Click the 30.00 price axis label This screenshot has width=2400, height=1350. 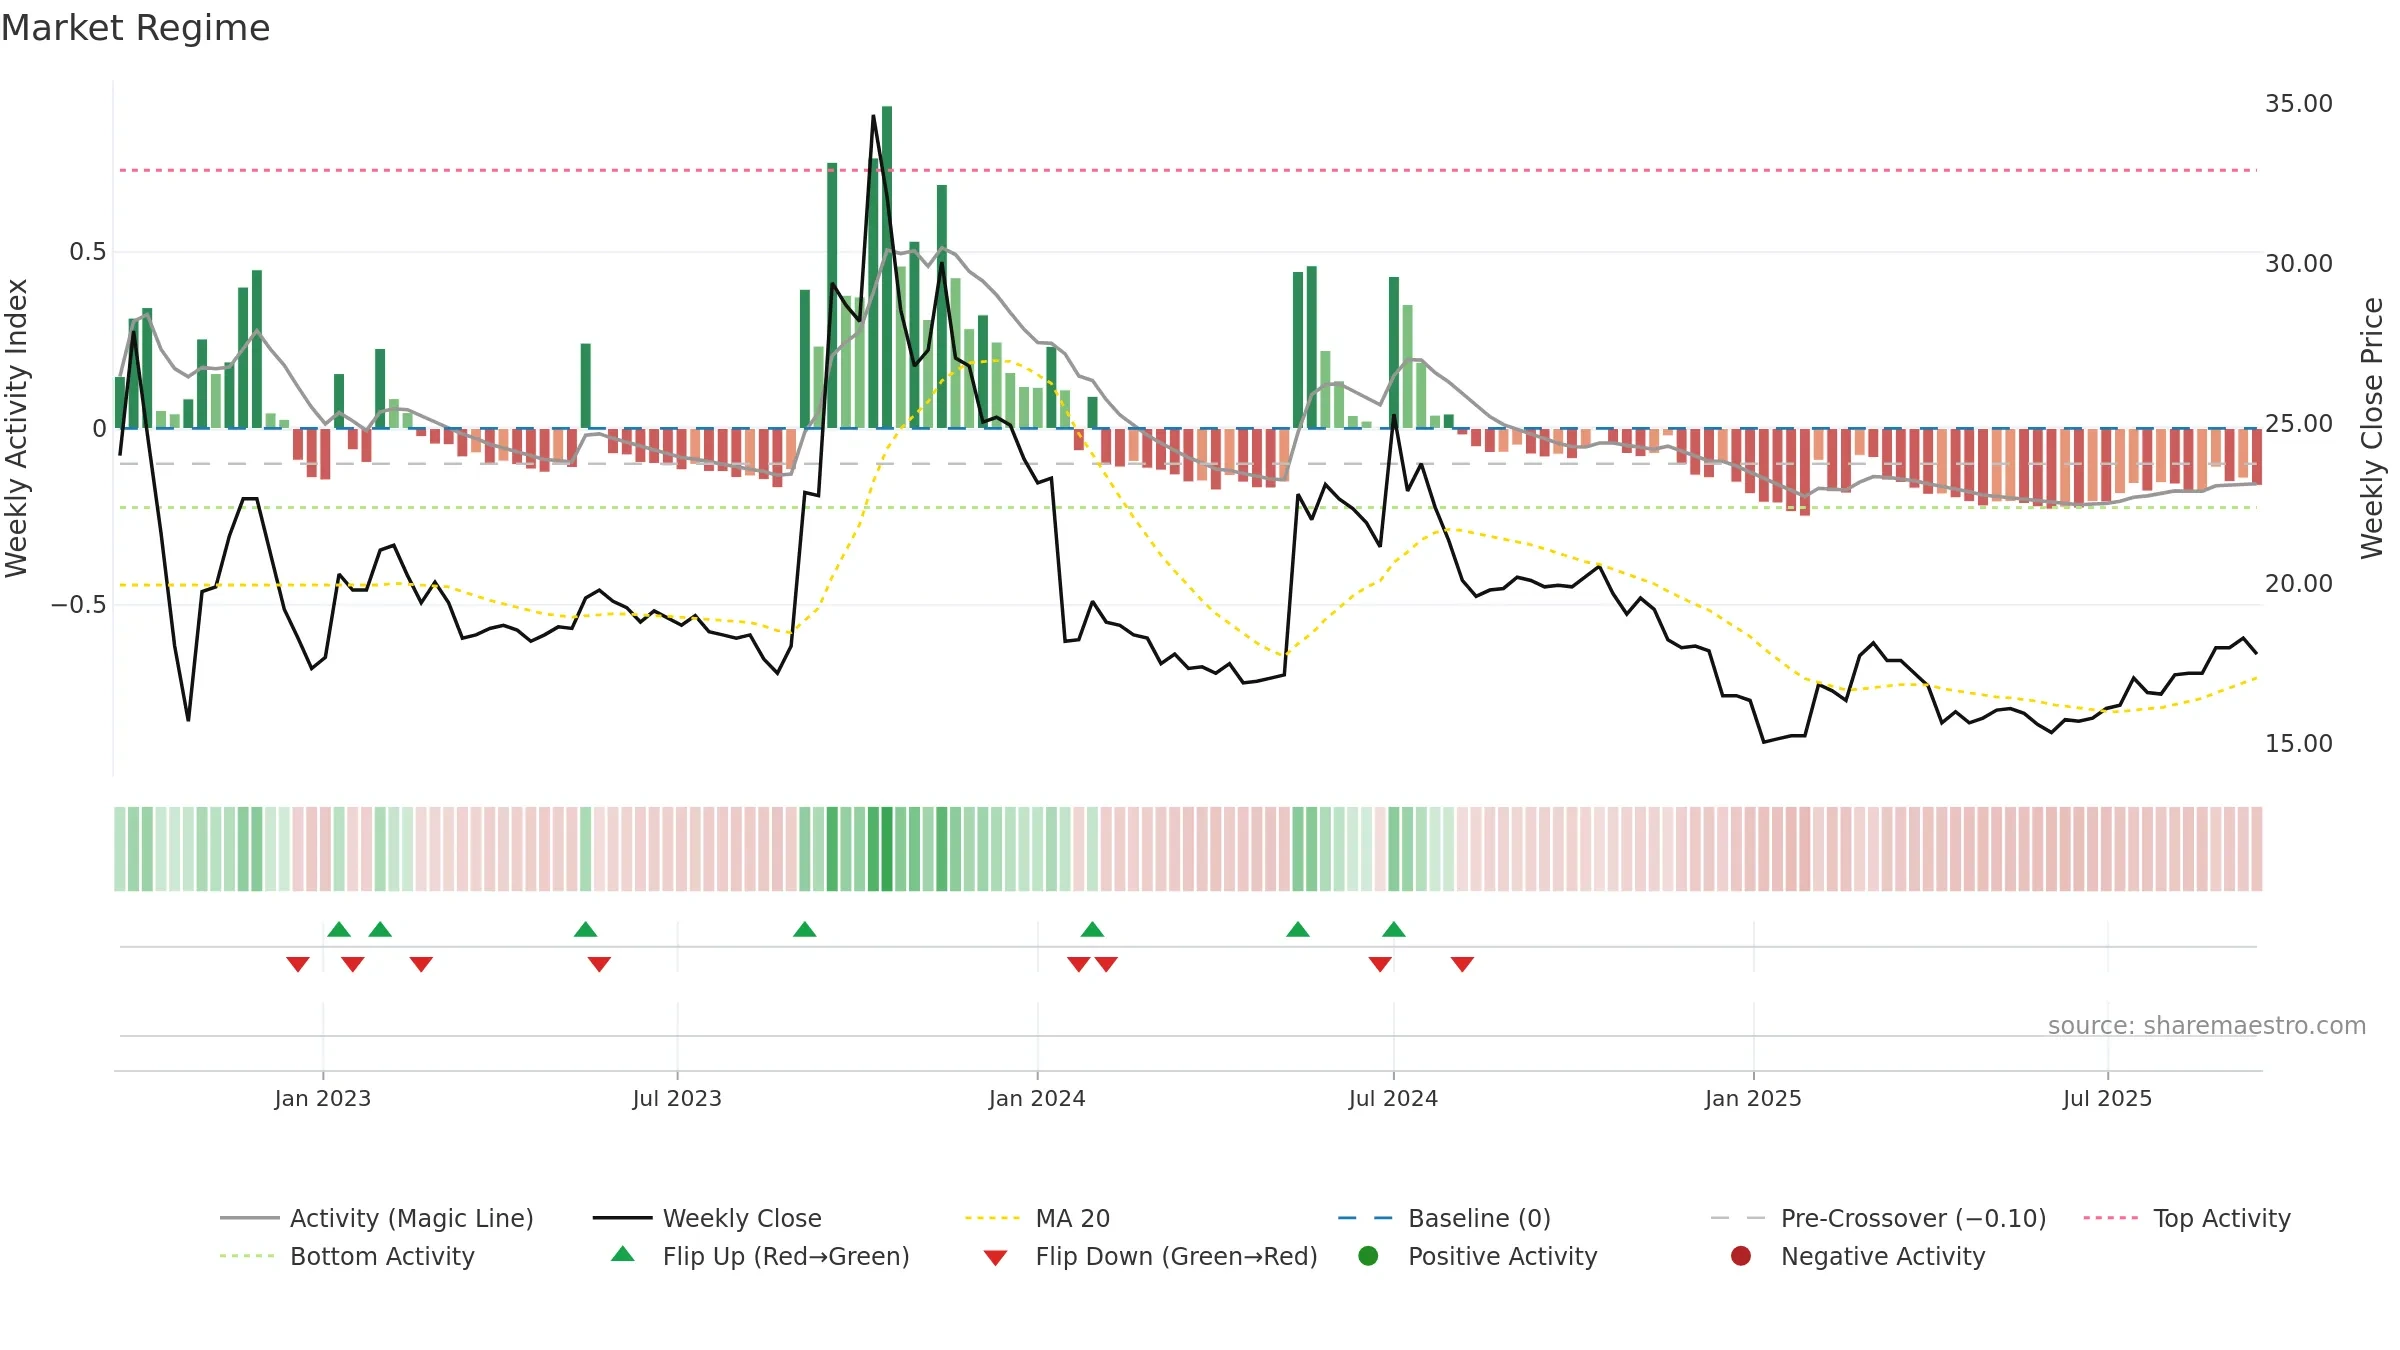(2298, 264)
